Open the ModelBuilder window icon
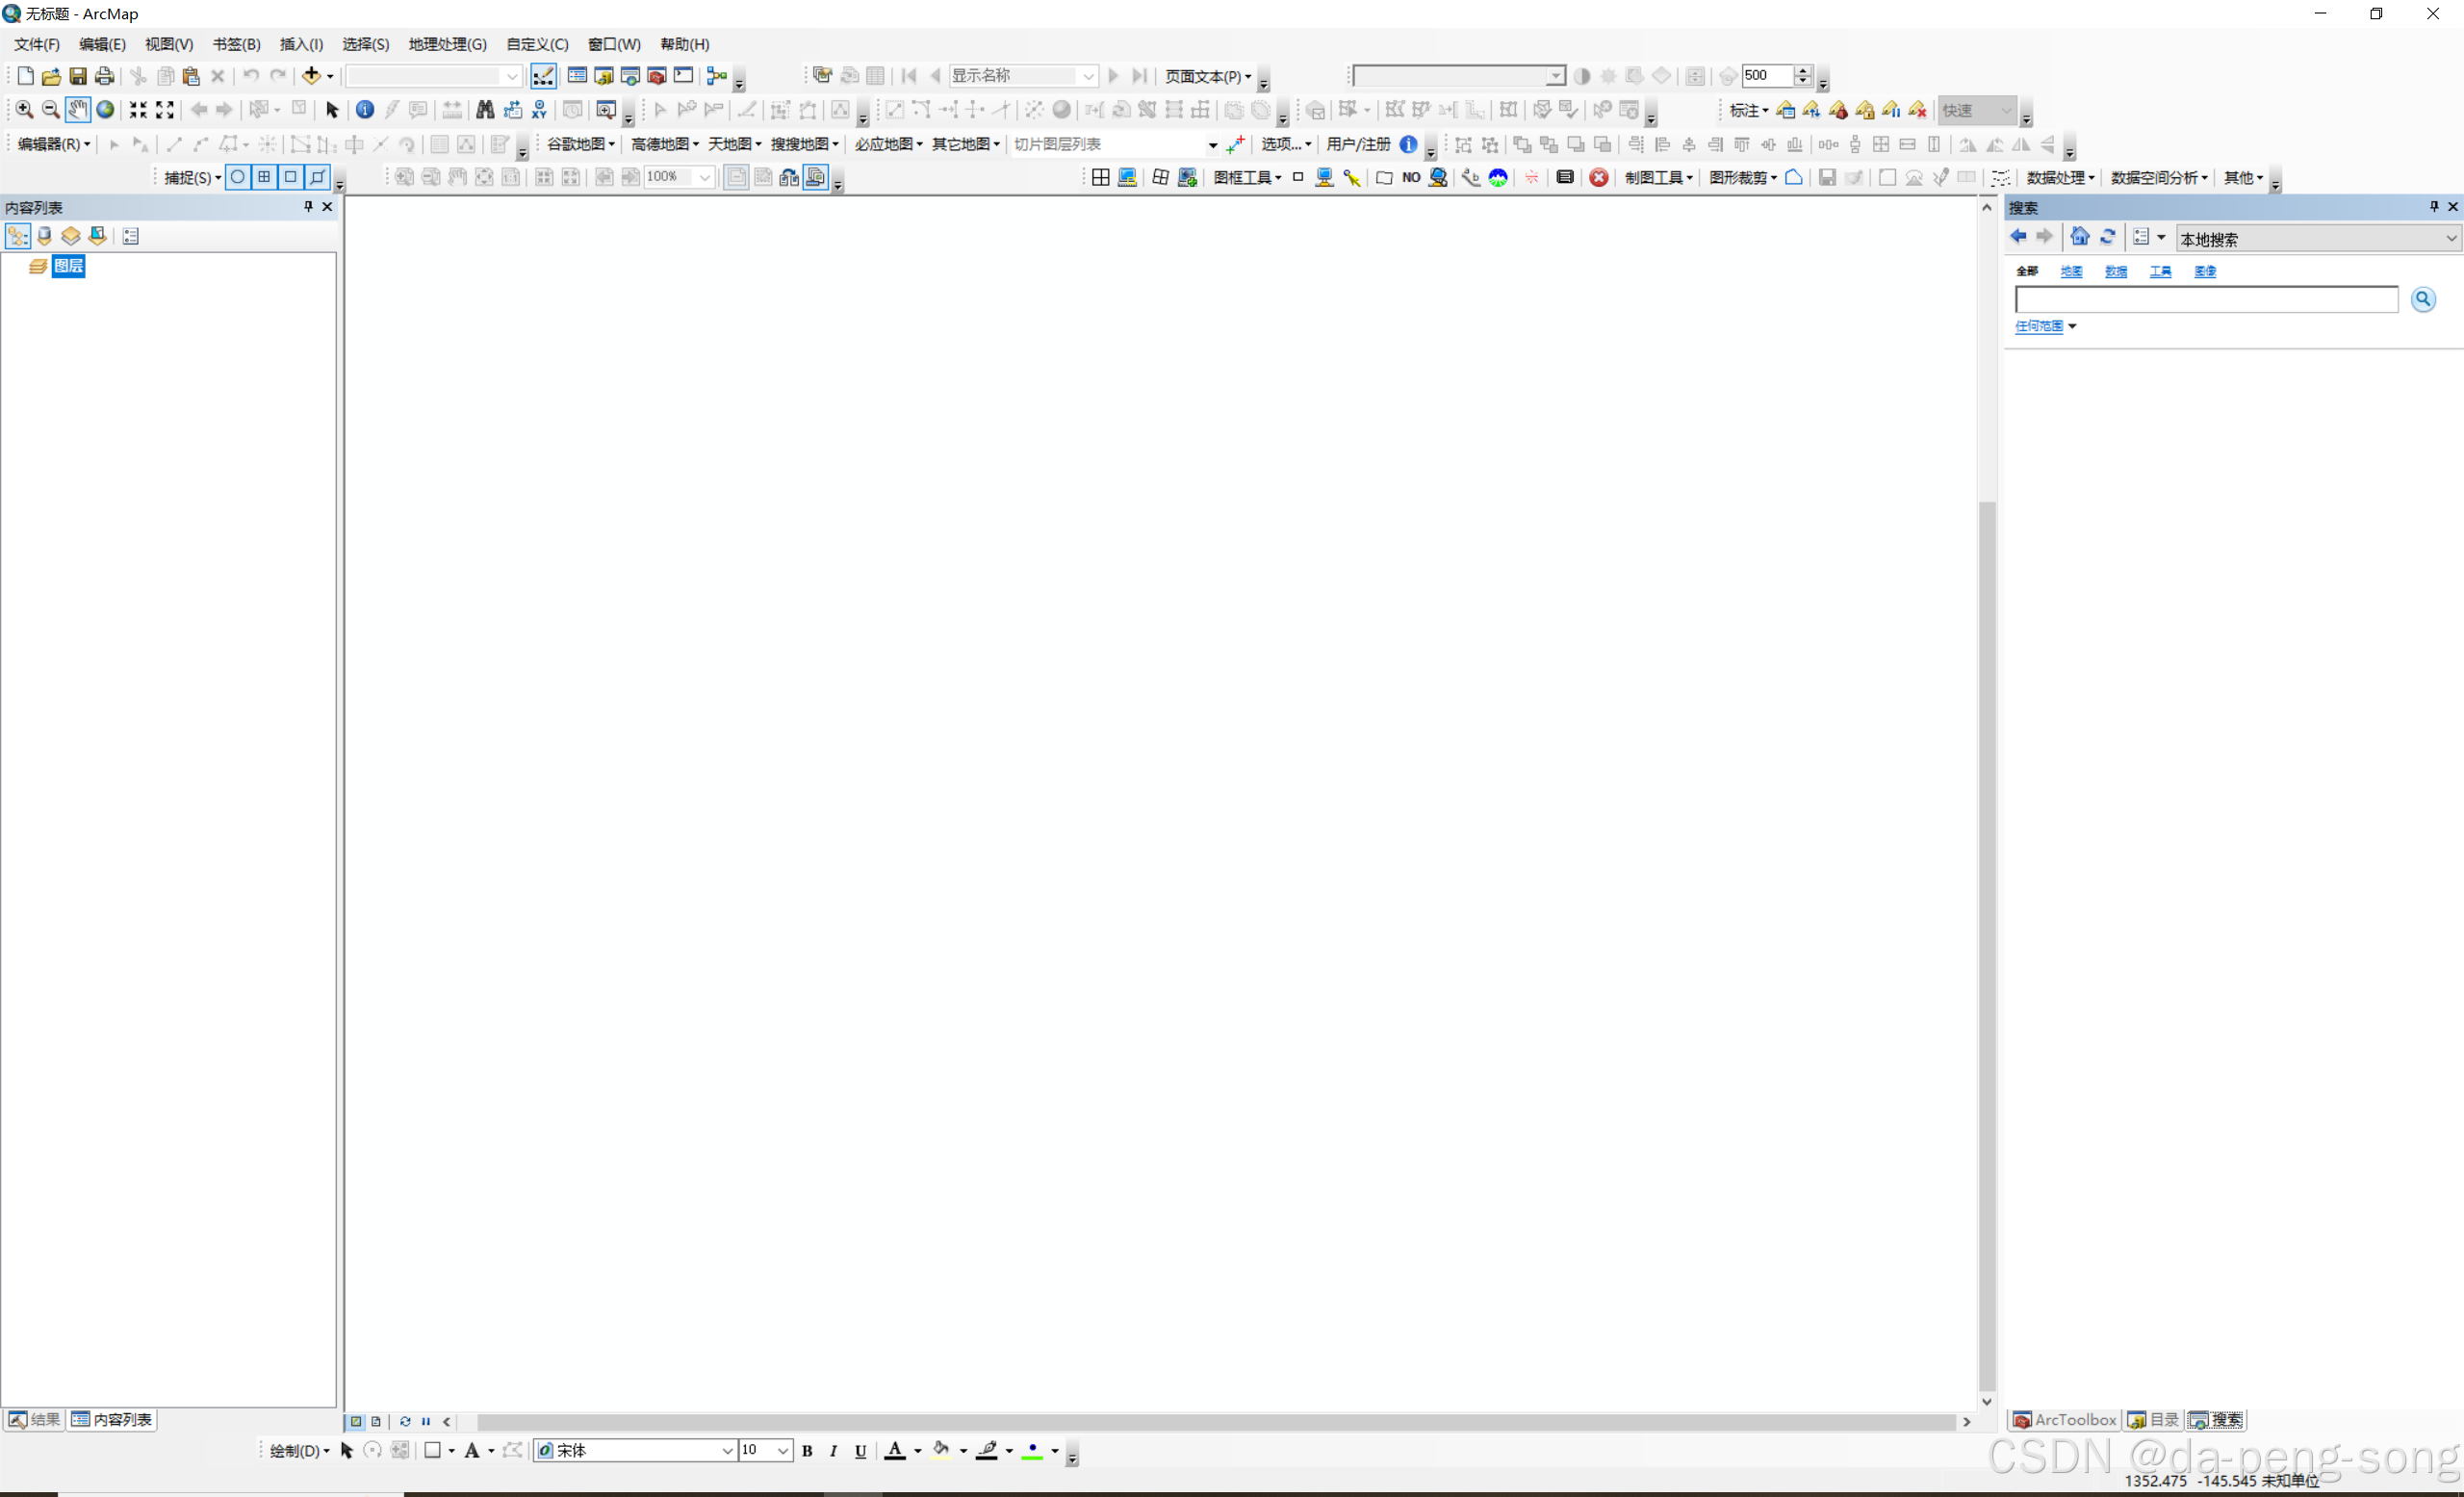This screenshot has height=1497, width=2464. 717,76
